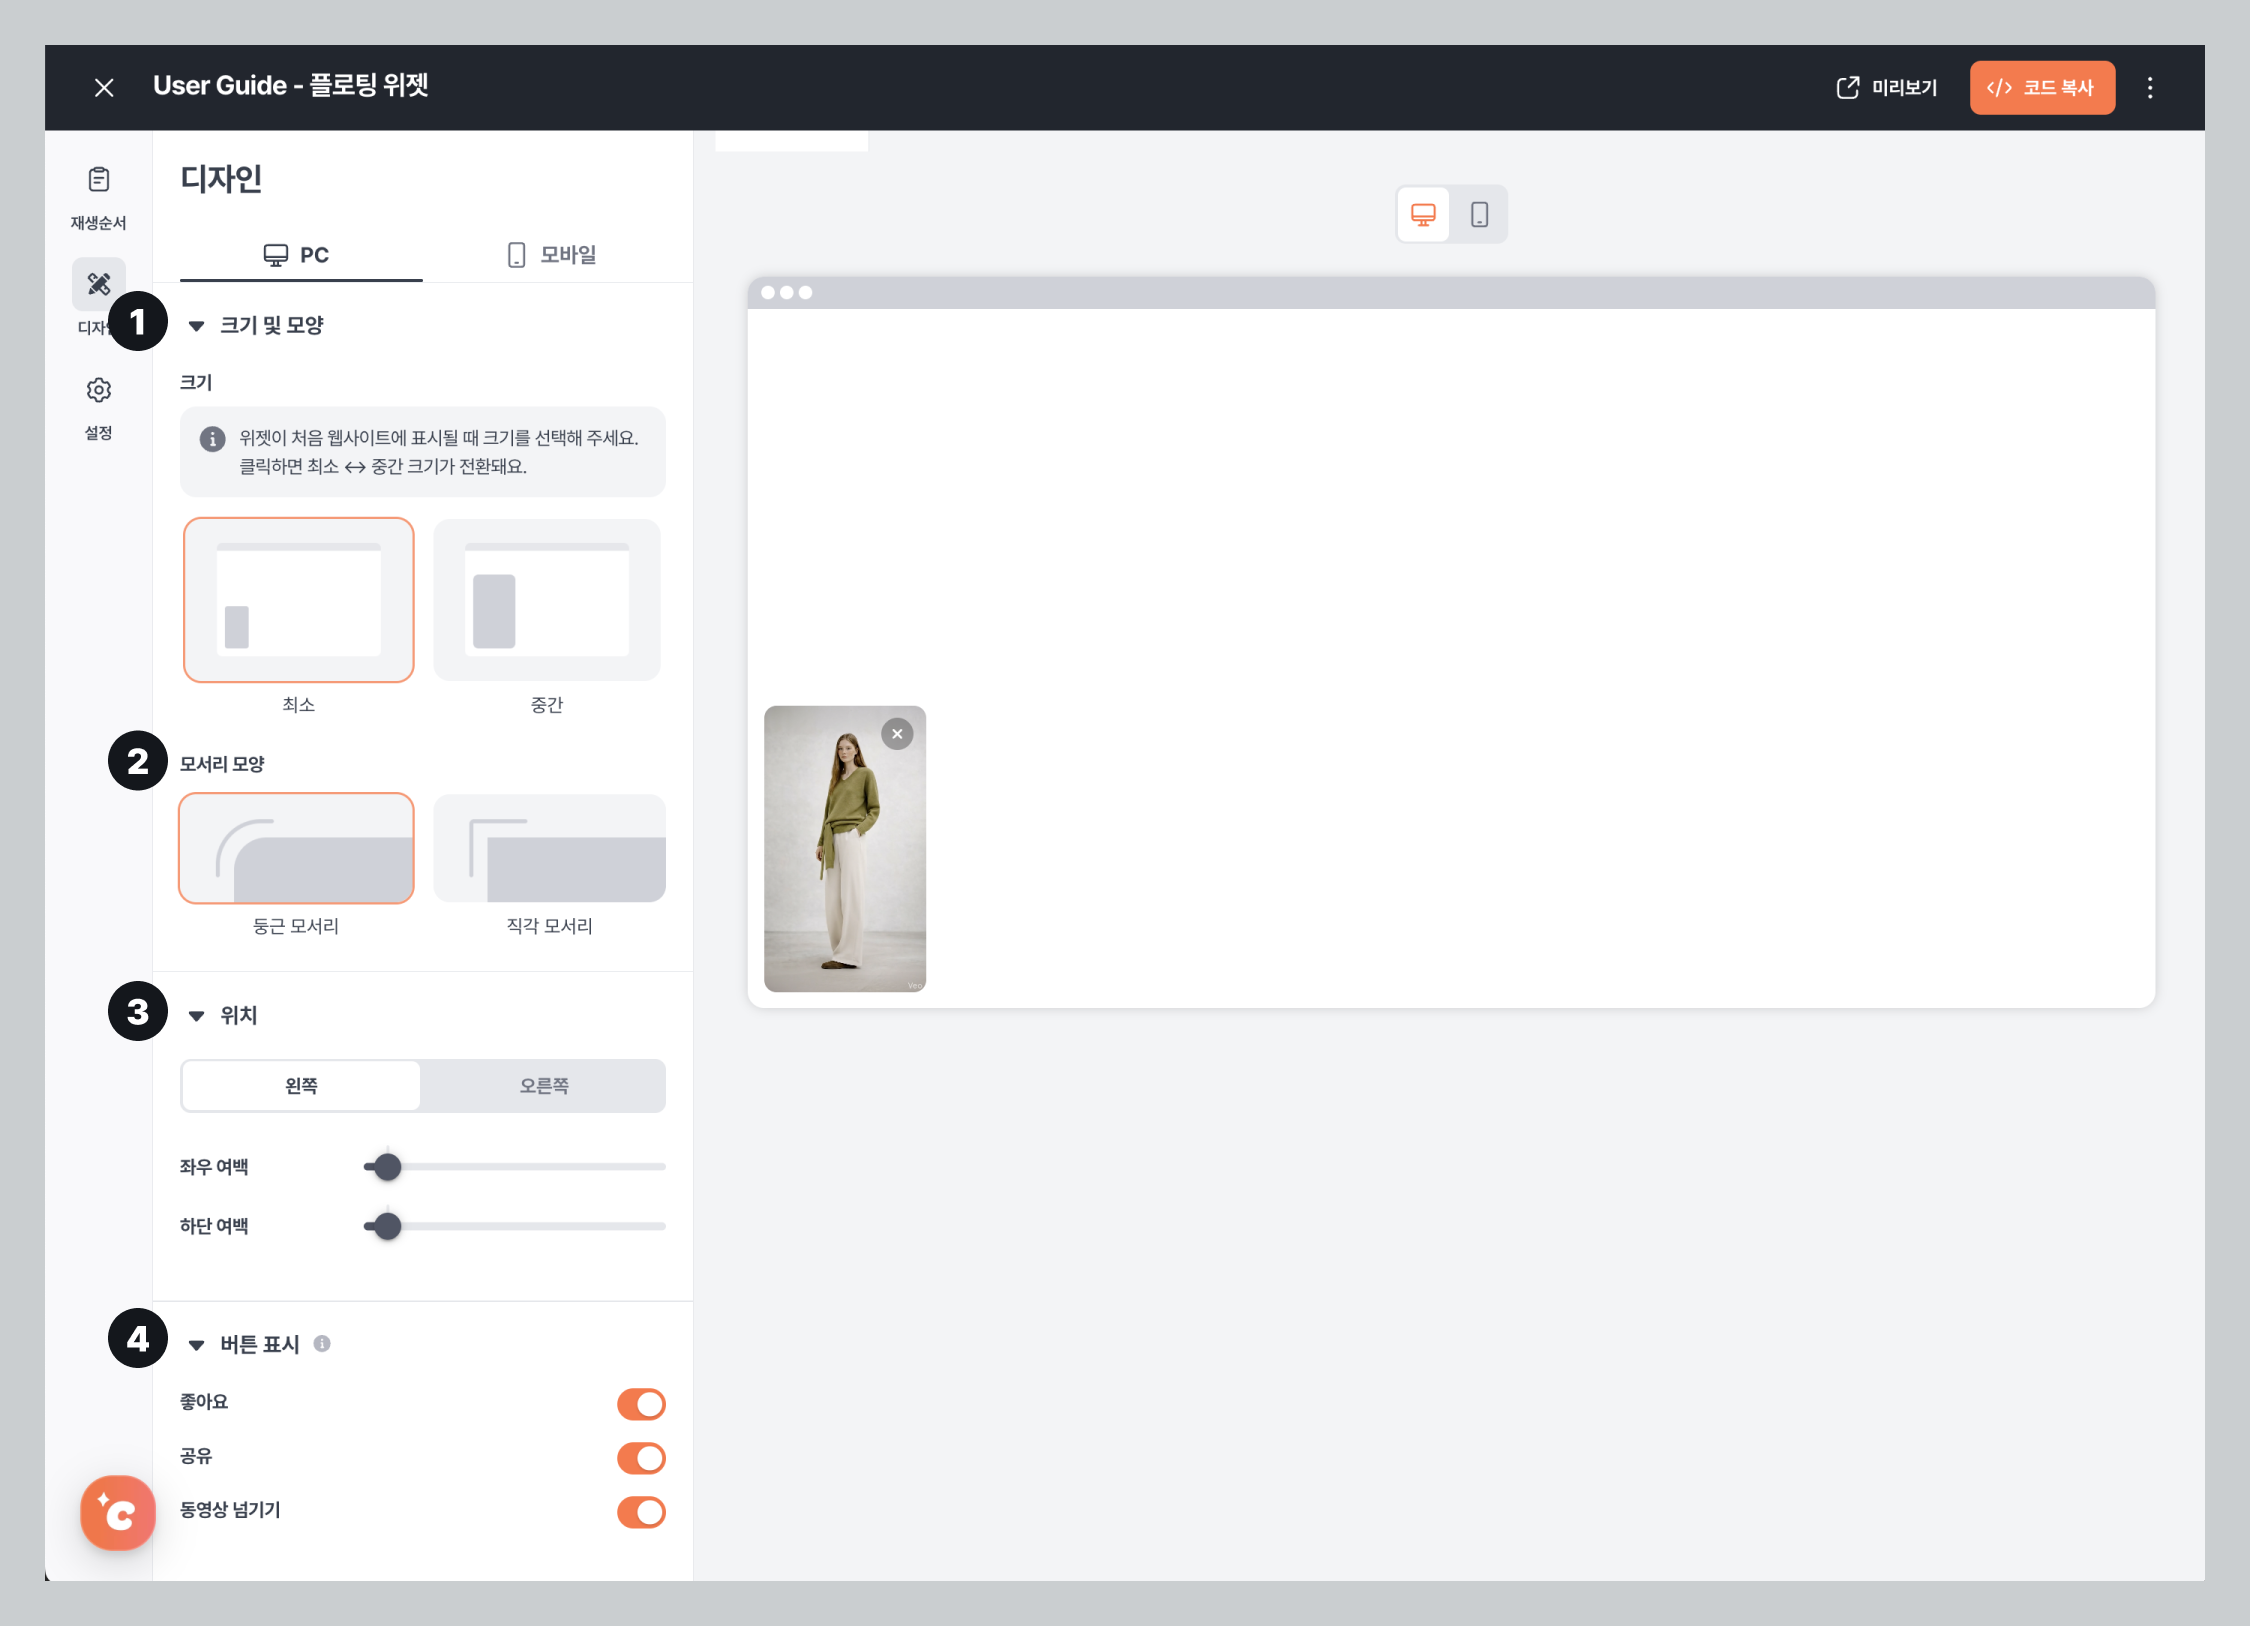Collapse the 크기 및 모양 section
This screenshot has height=1626, width=2250.
click(197, 326)
